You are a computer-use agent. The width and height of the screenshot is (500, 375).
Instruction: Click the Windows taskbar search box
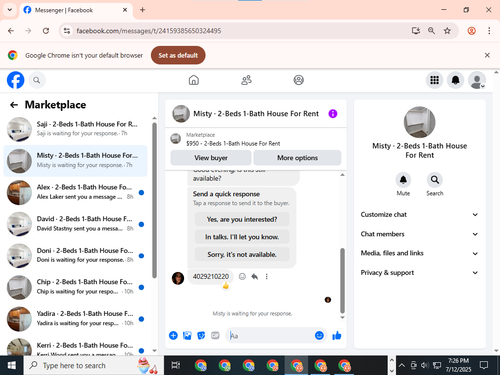point(93,366)
